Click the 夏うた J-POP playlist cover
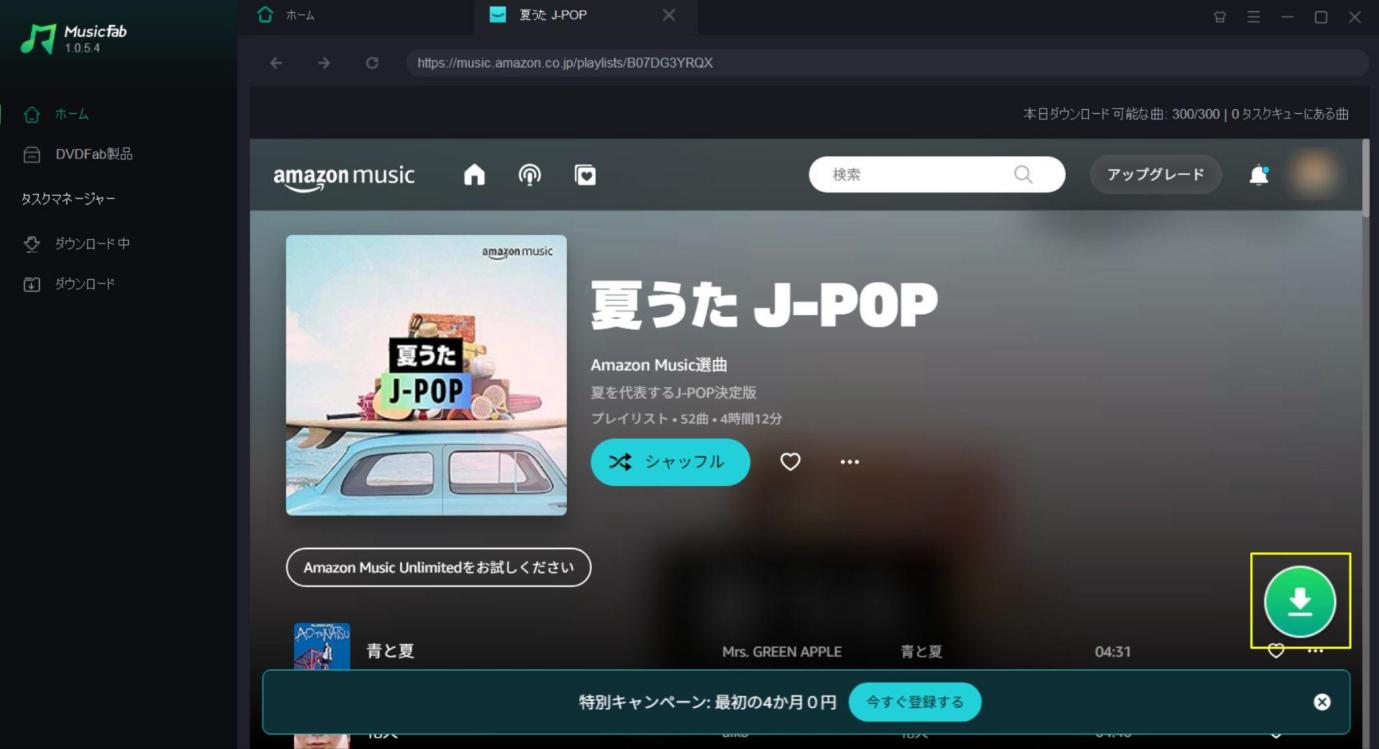Screen dimensions: 1379x749 click(x=426, y=375)
